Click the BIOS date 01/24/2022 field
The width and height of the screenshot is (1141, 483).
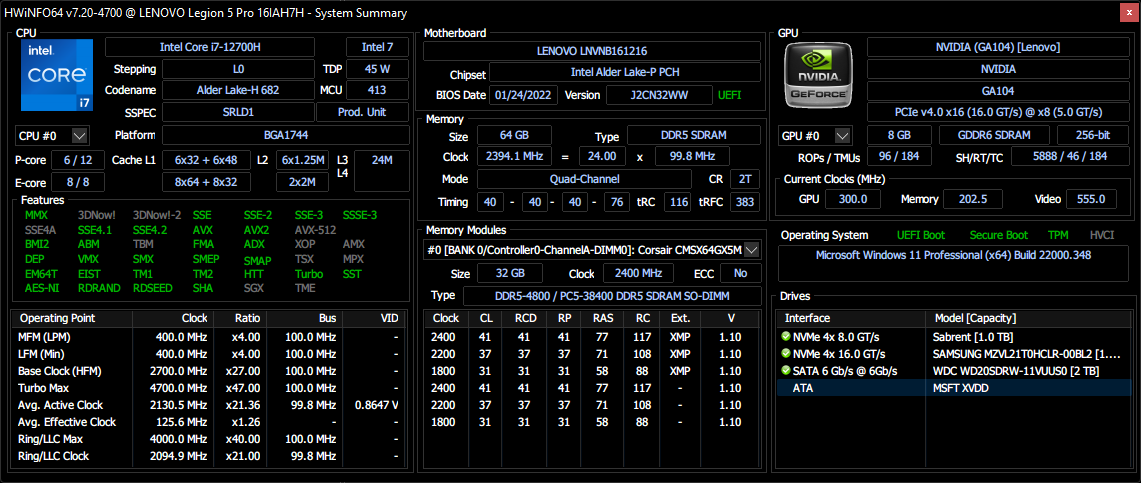[x=525, y=95]
